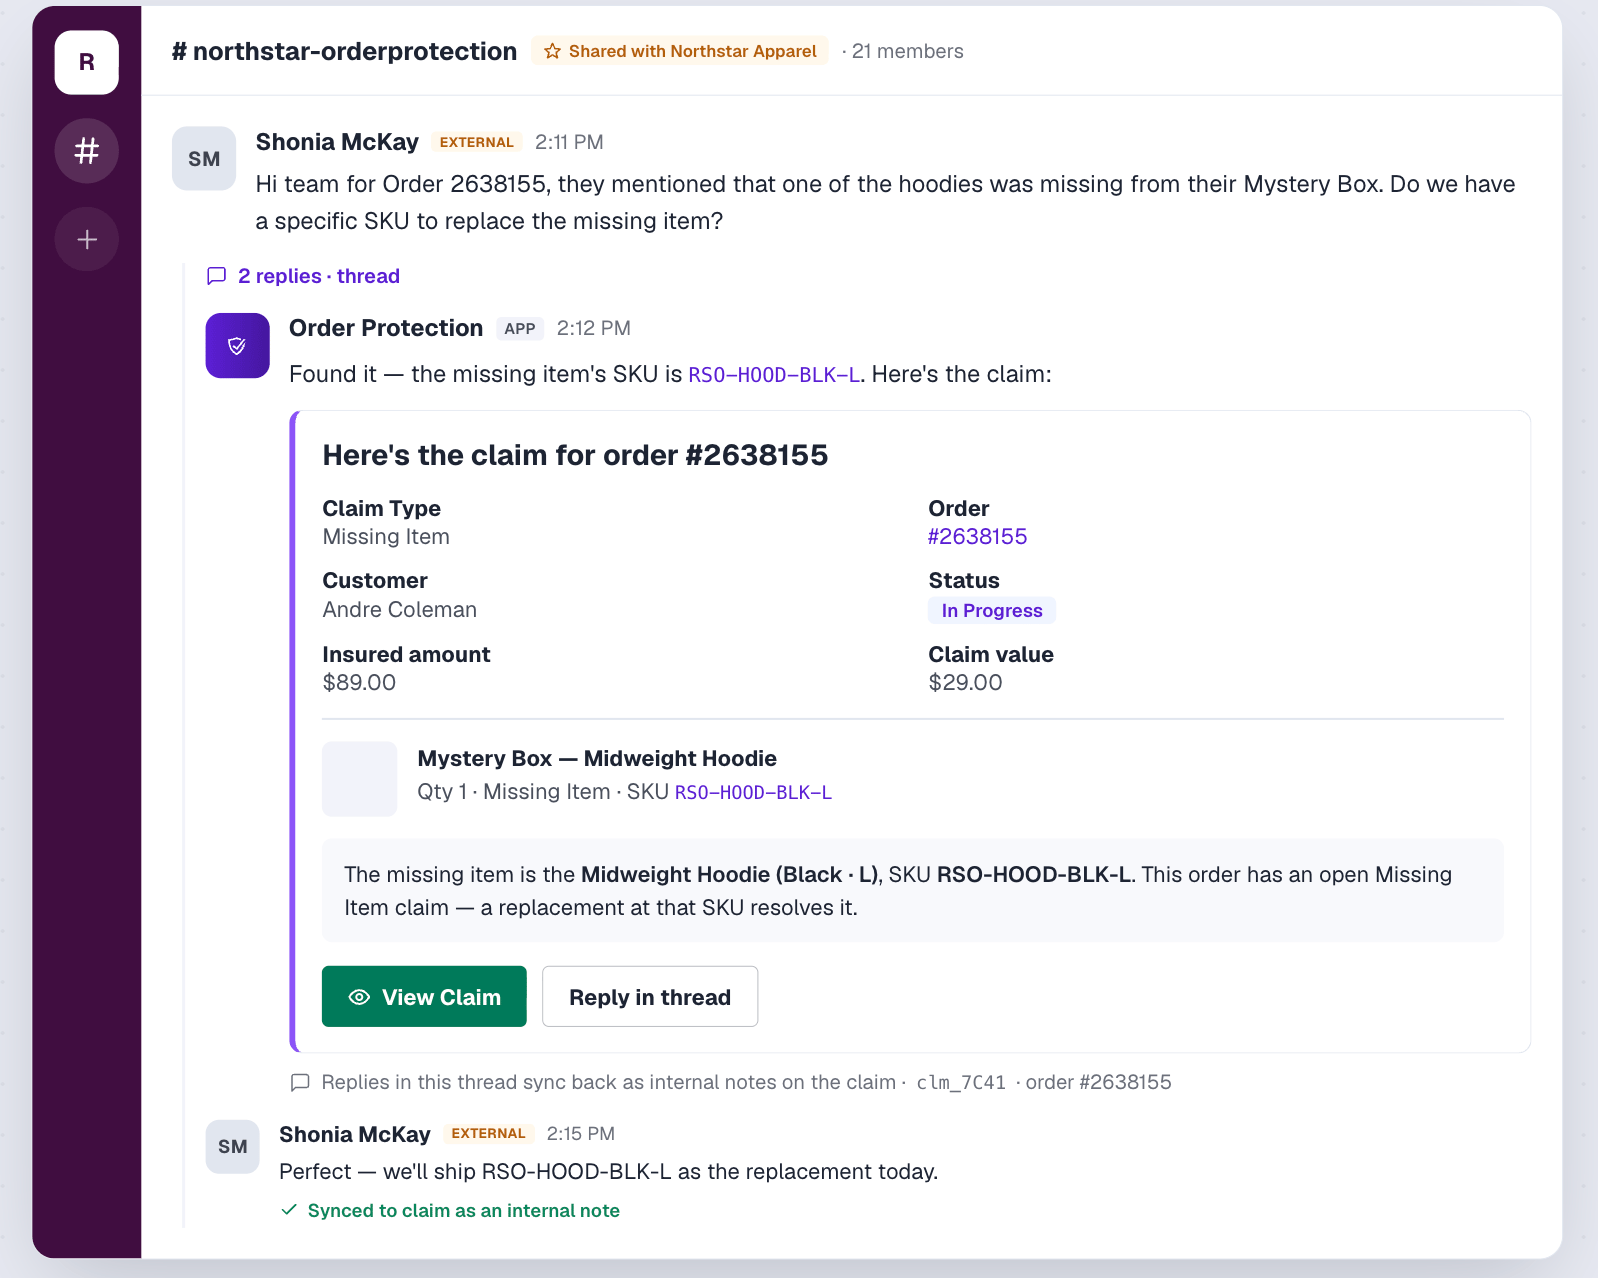Click the Order Protection app name
This screenshot has height=1278, width=1598.
[x=386, y=328]
